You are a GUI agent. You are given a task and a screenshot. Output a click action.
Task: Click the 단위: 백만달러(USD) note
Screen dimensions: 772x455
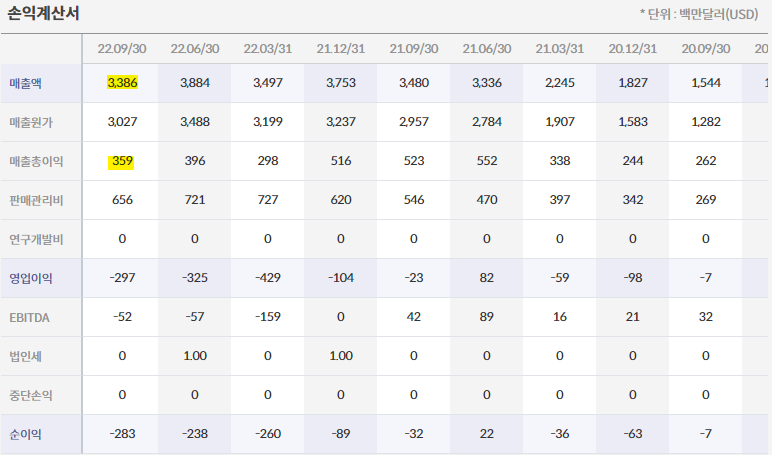pyautogui.click(x=699, y=14)
